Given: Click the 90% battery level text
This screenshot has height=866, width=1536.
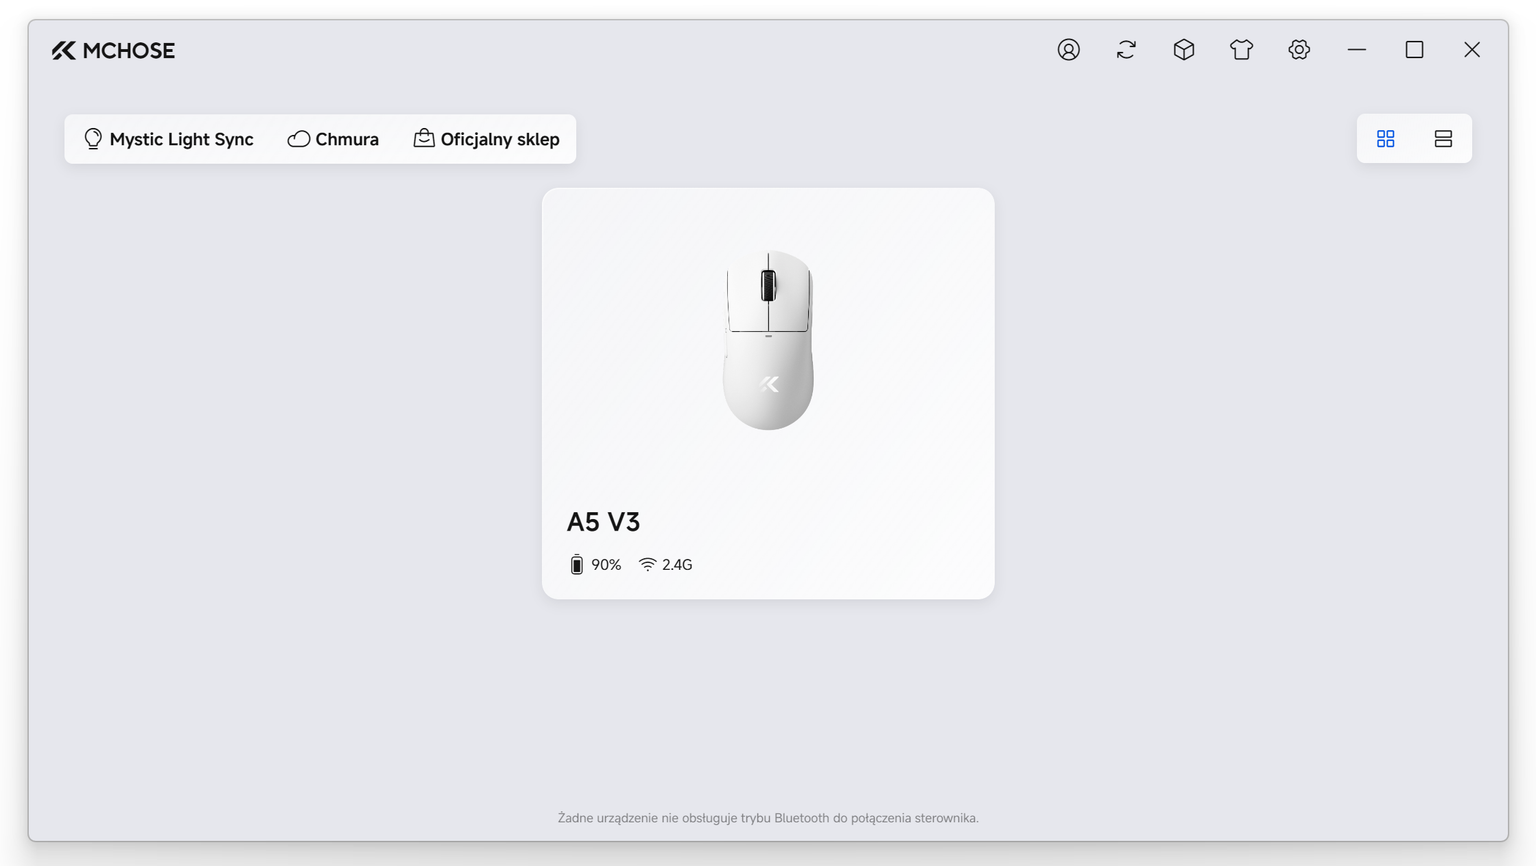Looking at the screenshot, I should tap(606, 565).
